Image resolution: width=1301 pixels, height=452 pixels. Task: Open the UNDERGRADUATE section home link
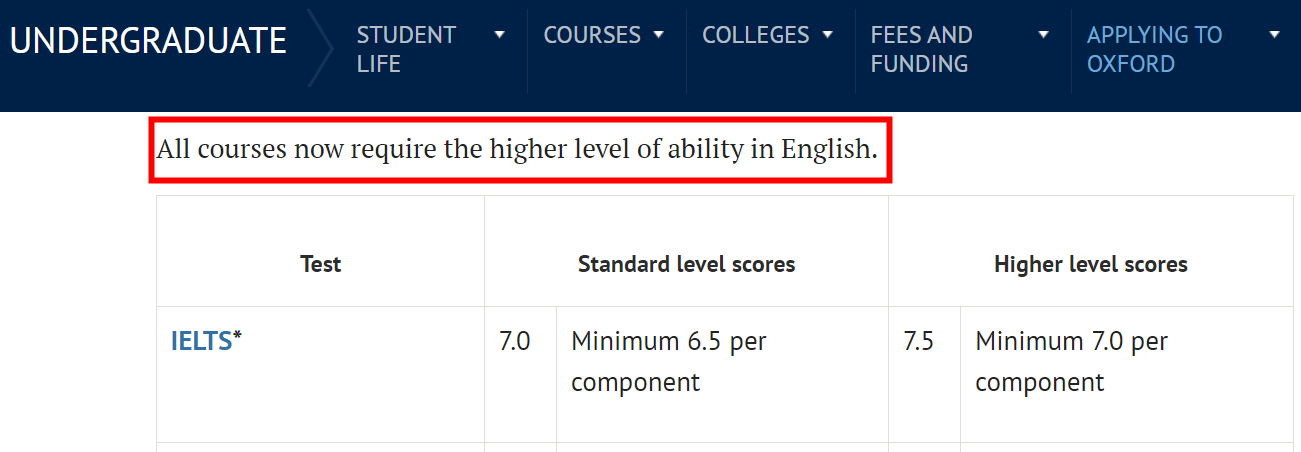coord(148,41)
